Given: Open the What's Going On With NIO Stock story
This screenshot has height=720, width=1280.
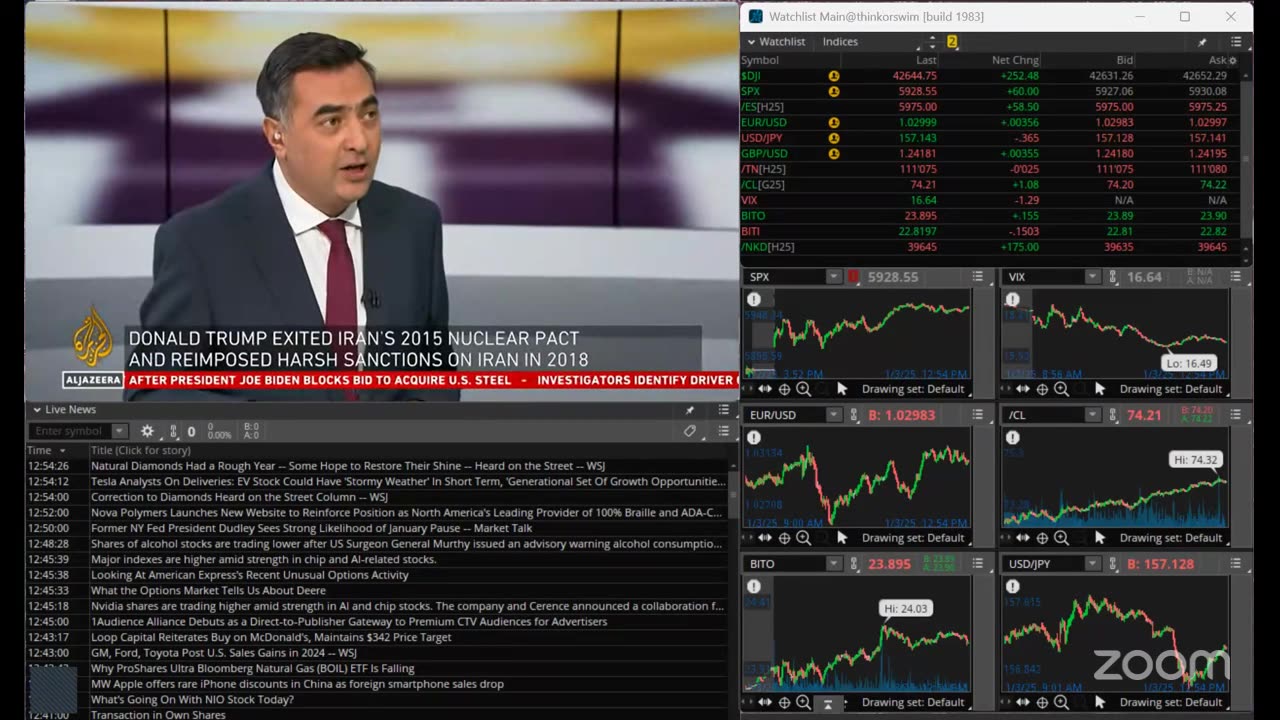Looking at the screenshot, I should tap(192, 700).
